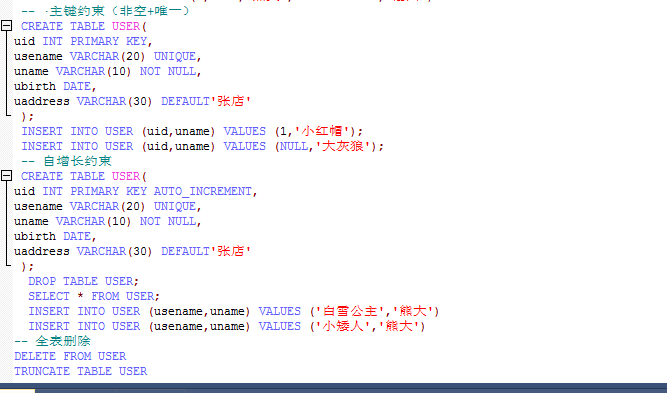Screen dimensions: 667x393
Task: Click the first 'uname VARCHAR(10) NOT NULL,' line
Action: pos(108,71)
